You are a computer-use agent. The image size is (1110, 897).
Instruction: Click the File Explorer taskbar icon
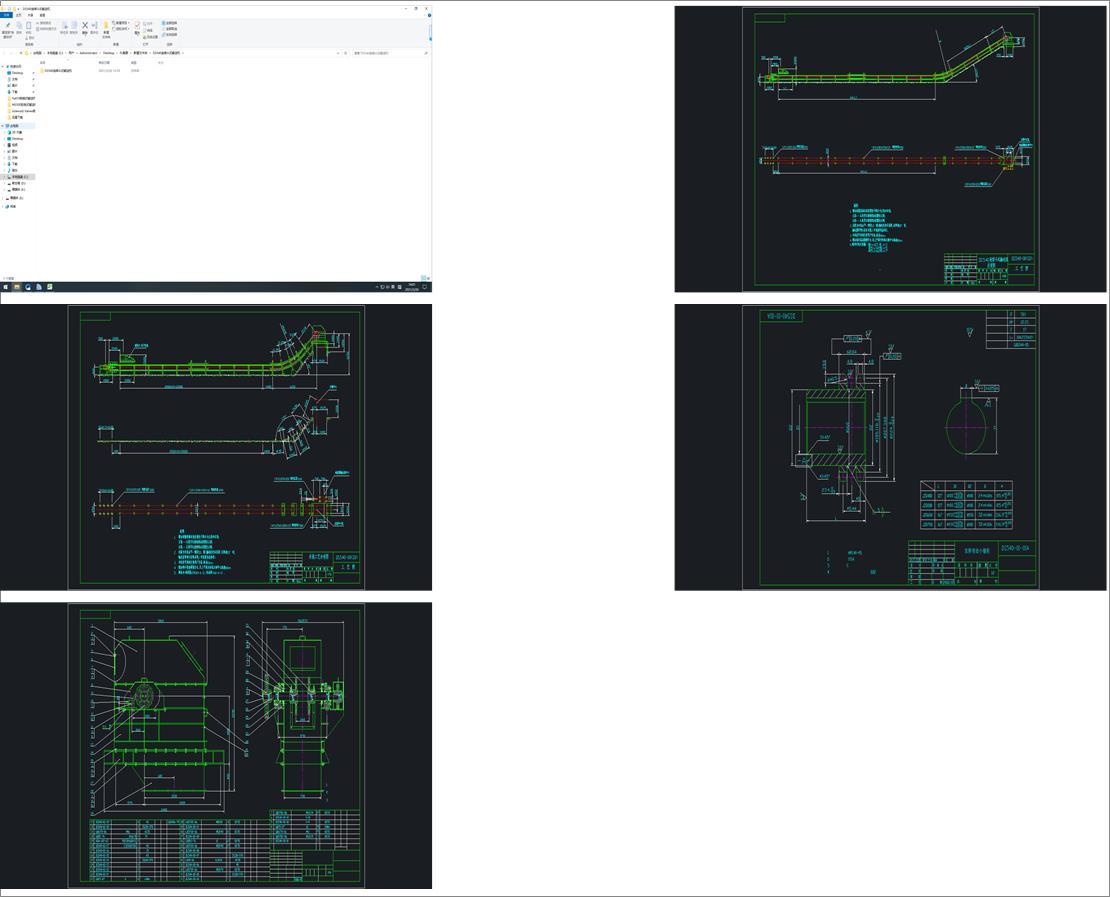click(17, 287)
